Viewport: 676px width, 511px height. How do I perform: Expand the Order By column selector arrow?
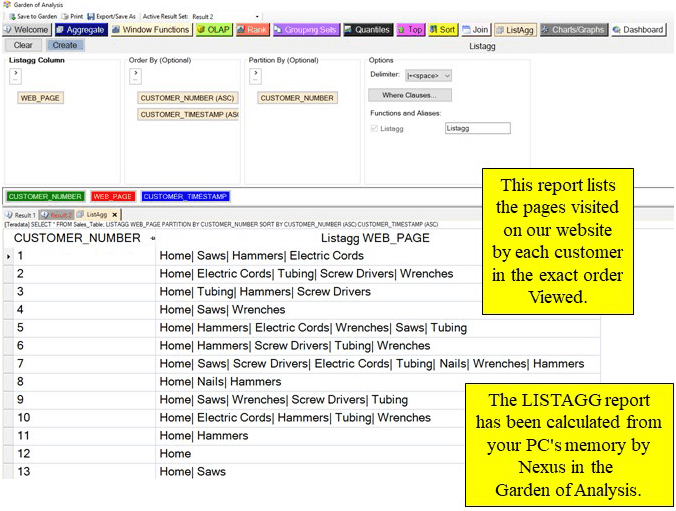pyautogui.click(x=135, y=76)
